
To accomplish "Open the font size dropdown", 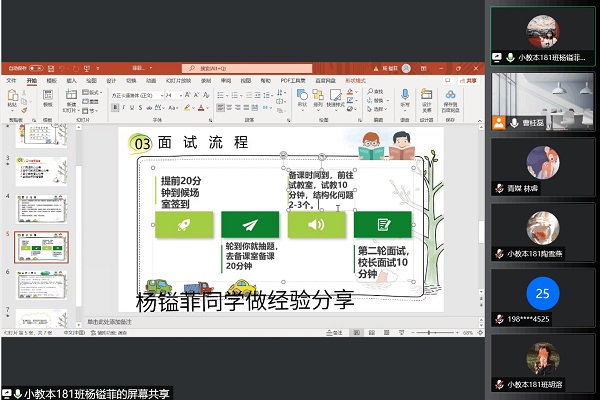I will (x=170, y=95).
